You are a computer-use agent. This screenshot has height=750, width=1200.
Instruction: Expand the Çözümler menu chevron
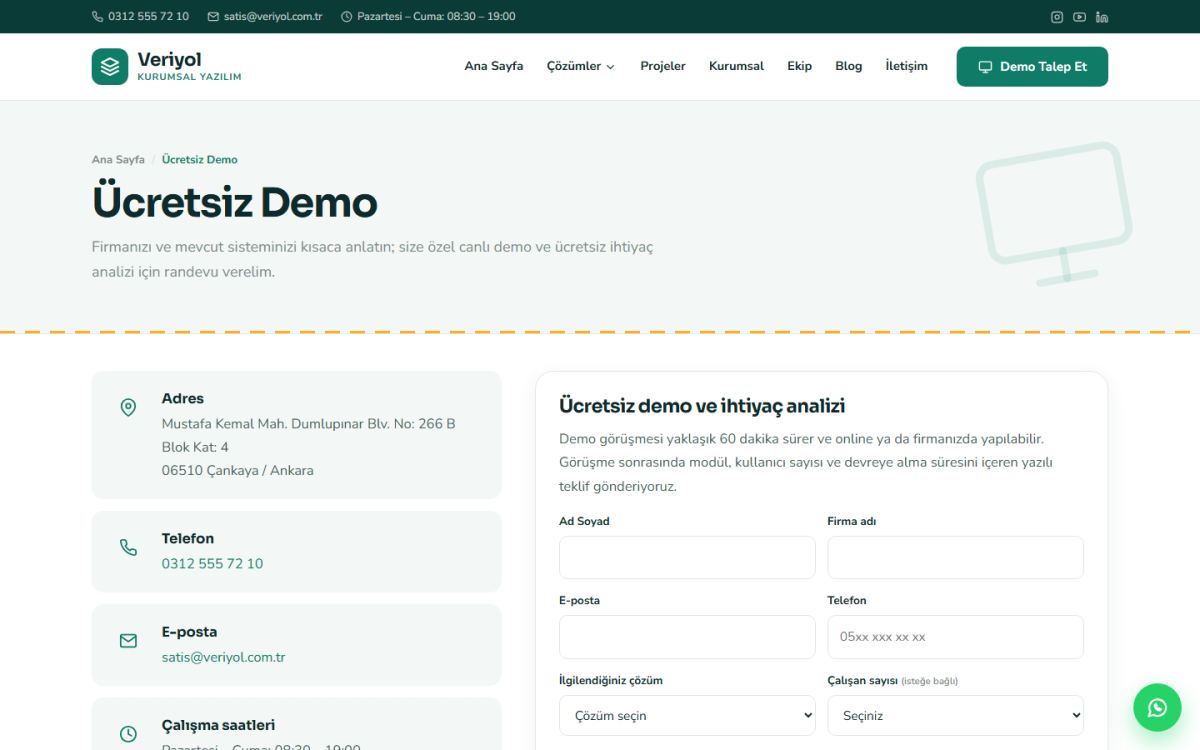pos(610,67)
